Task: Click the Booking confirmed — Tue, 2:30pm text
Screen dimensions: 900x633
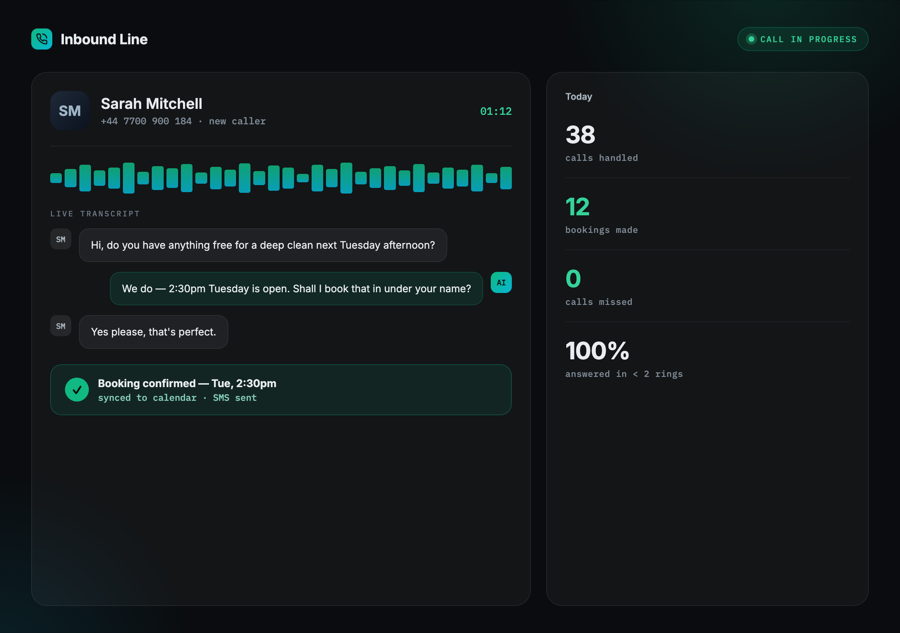Action: (187, 383)
